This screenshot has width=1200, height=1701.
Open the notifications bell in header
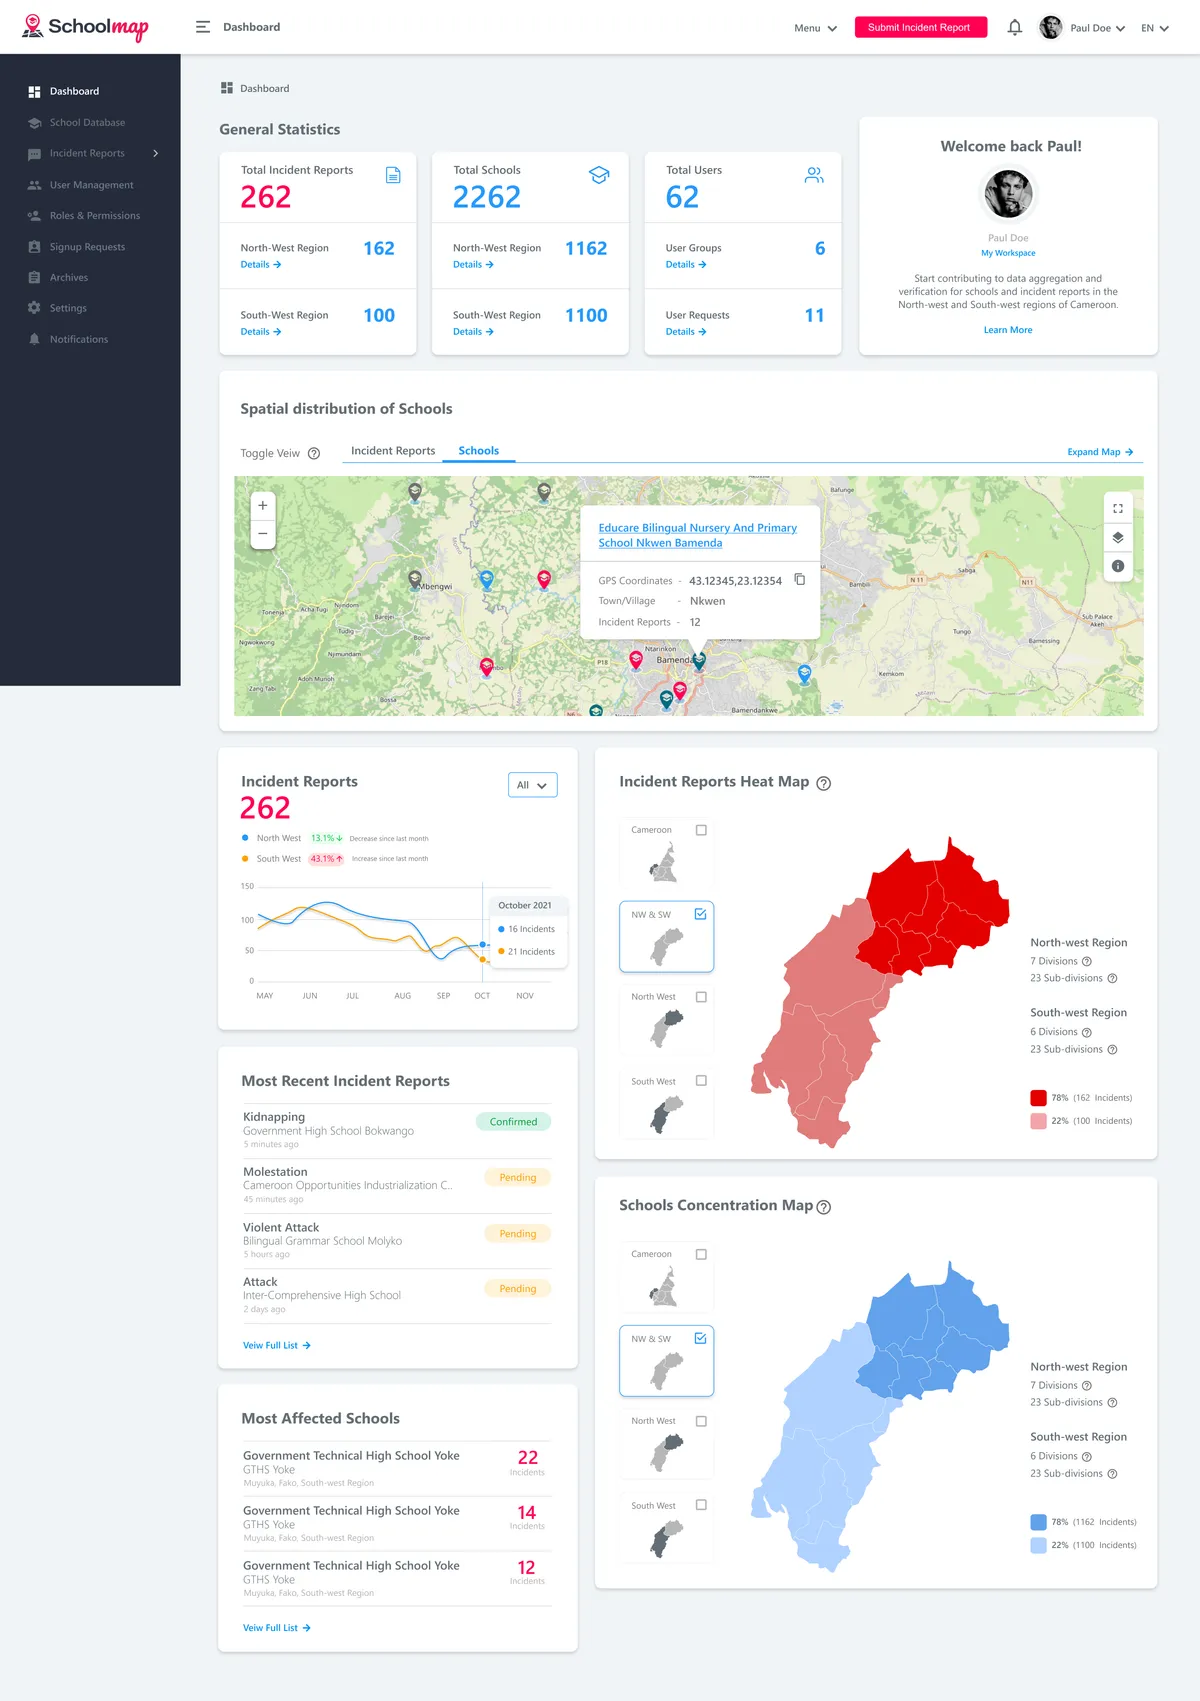[x=1014, y=27]
